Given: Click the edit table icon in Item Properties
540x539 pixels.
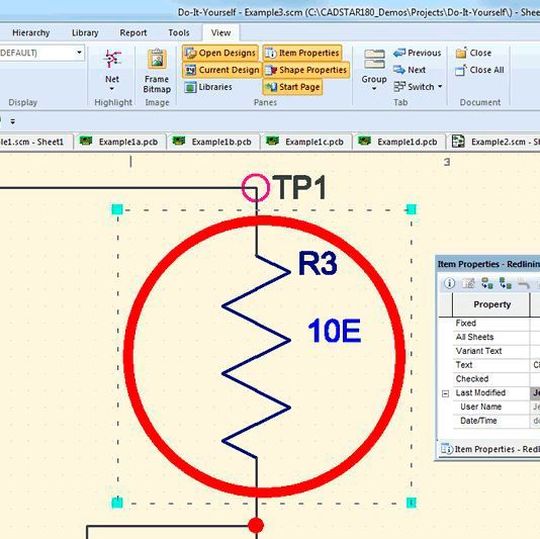Looking at the screenshot, I should pyautogui.click(x=468, y=283).
